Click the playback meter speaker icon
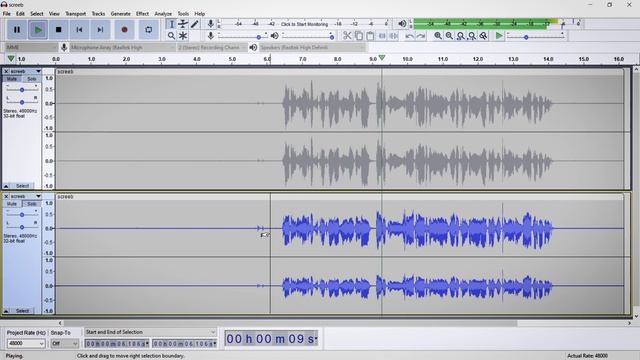Image resolution: width=640 pixels, height=360 pixels. tap(402, 24)
